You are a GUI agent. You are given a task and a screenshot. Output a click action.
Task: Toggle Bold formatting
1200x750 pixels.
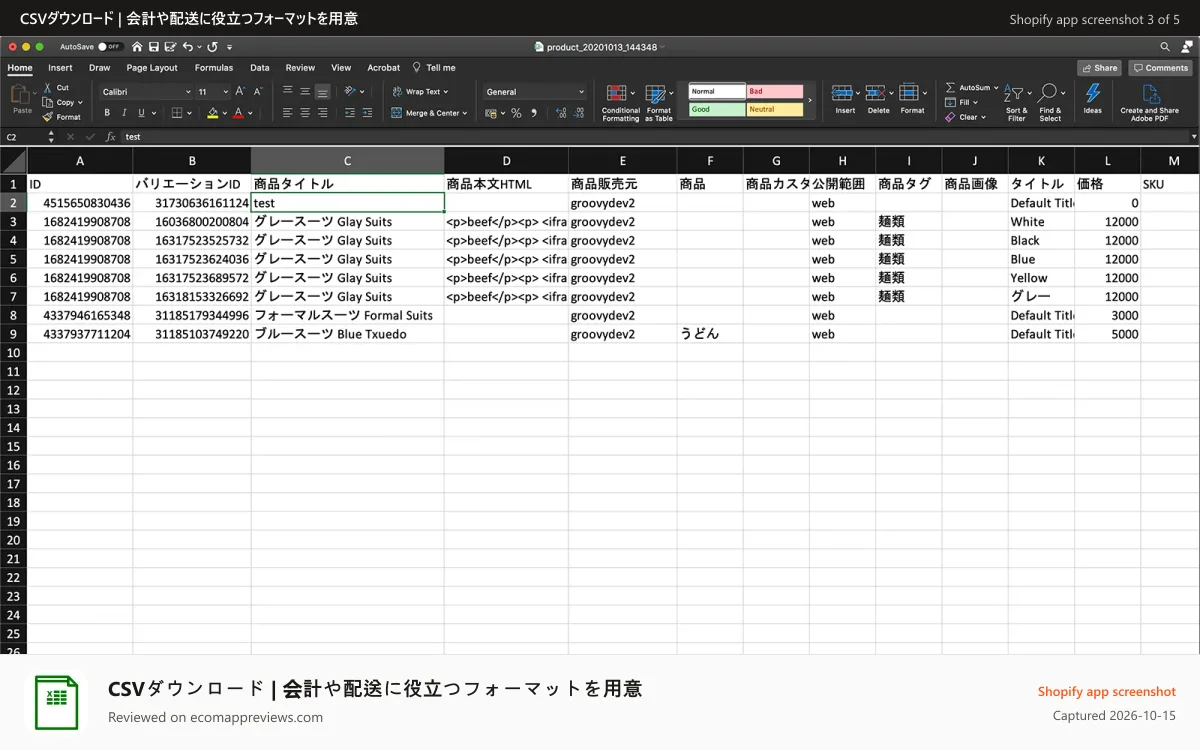click(107, 113)
